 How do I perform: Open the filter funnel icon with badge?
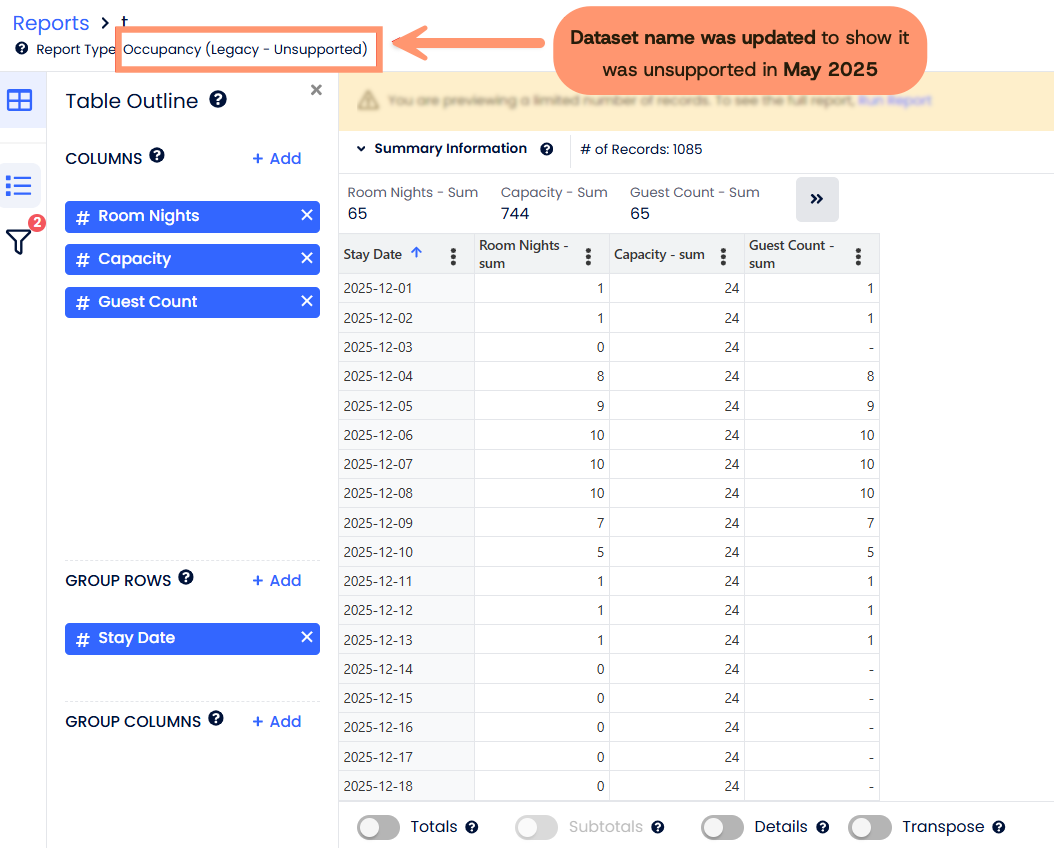coord(20,241)
